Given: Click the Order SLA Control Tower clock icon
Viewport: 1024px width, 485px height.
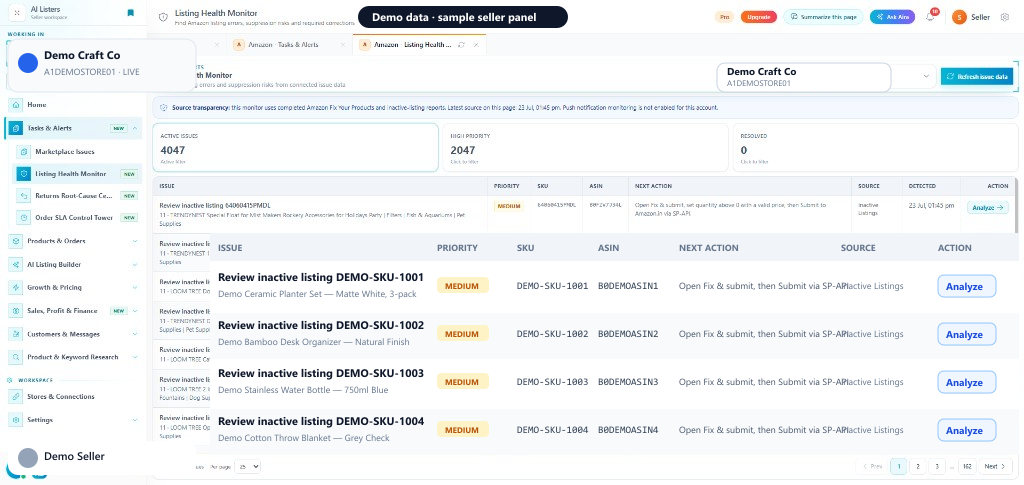Looking at the screenshot, I should [24, 217].
